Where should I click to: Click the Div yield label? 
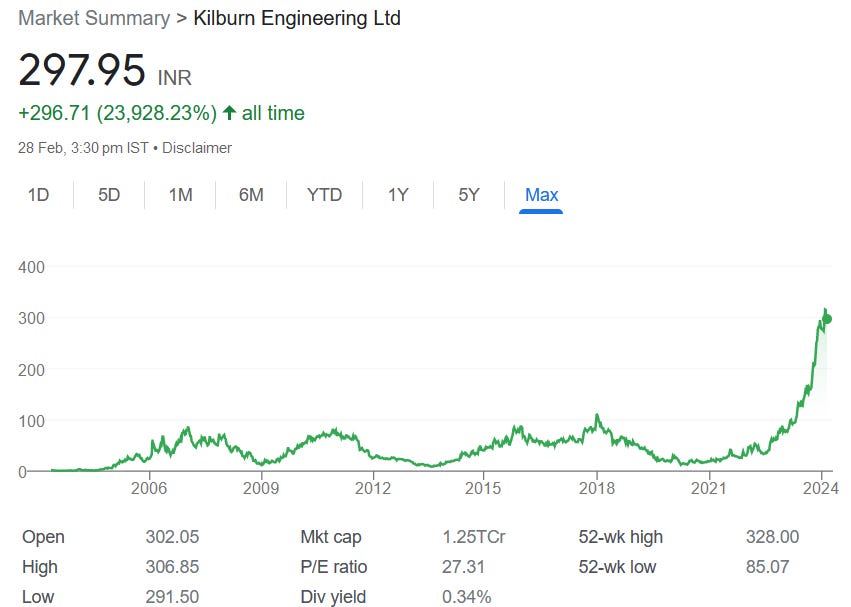pyautogui.click(x=333, y=597)
